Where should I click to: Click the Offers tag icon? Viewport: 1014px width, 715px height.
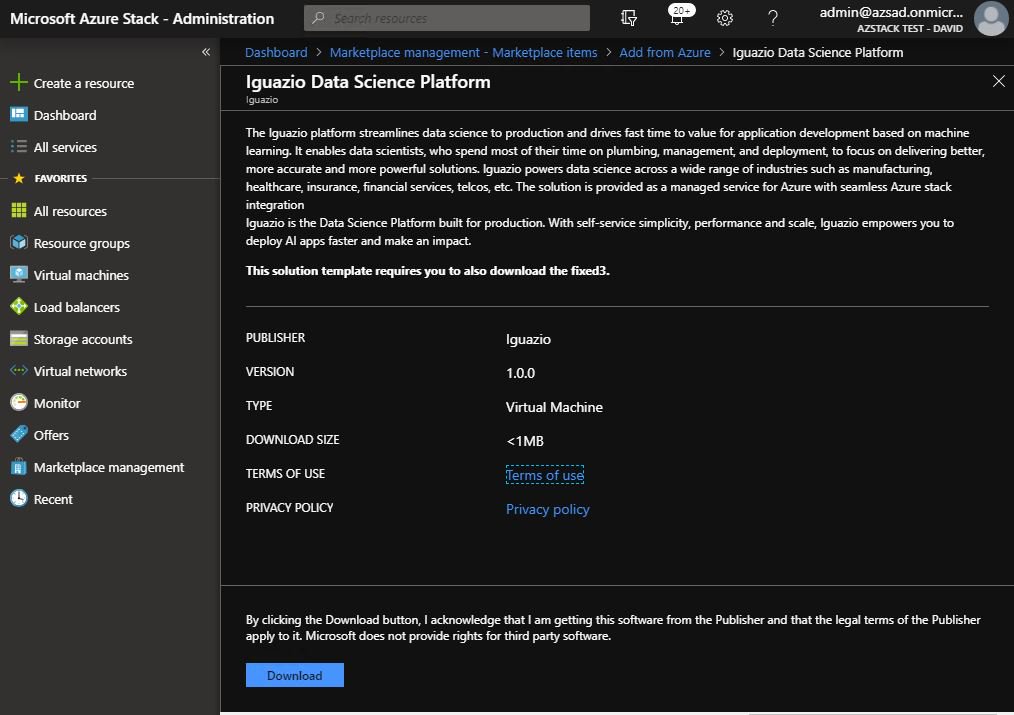point(19,434)
